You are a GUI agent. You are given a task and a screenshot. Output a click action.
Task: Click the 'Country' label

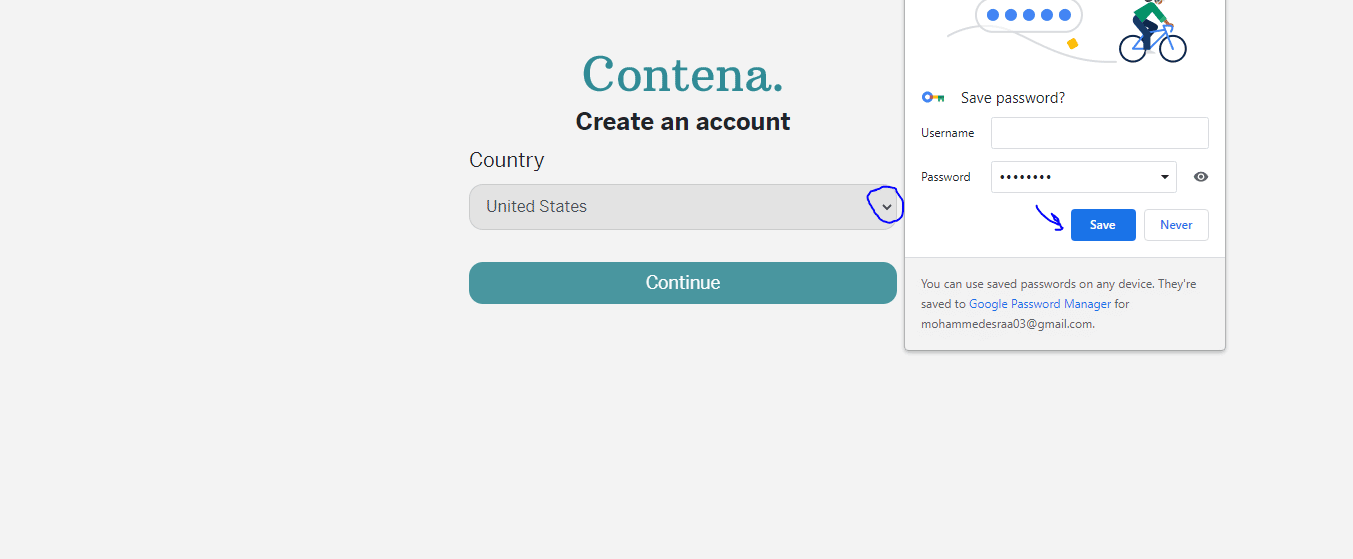[x=507, y=160]
